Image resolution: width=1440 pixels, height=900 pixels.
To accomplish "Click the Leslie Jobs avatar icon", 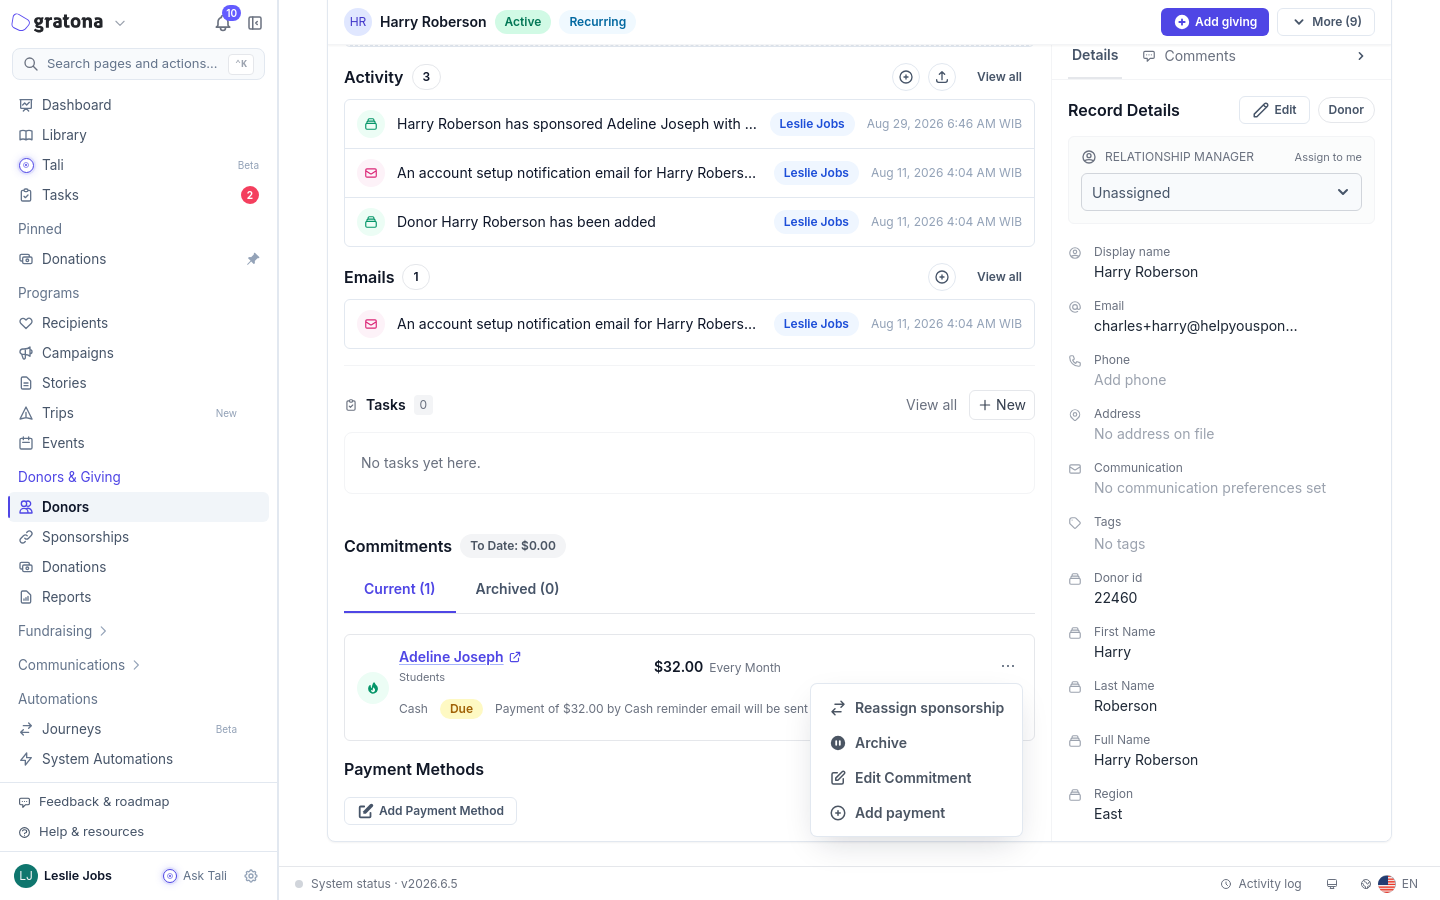I will (x=26, y=876).
